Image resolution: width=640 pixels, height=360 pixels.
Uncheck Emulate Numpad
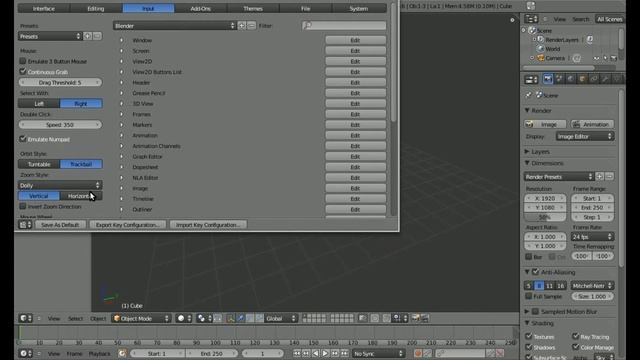pos(23,139)
